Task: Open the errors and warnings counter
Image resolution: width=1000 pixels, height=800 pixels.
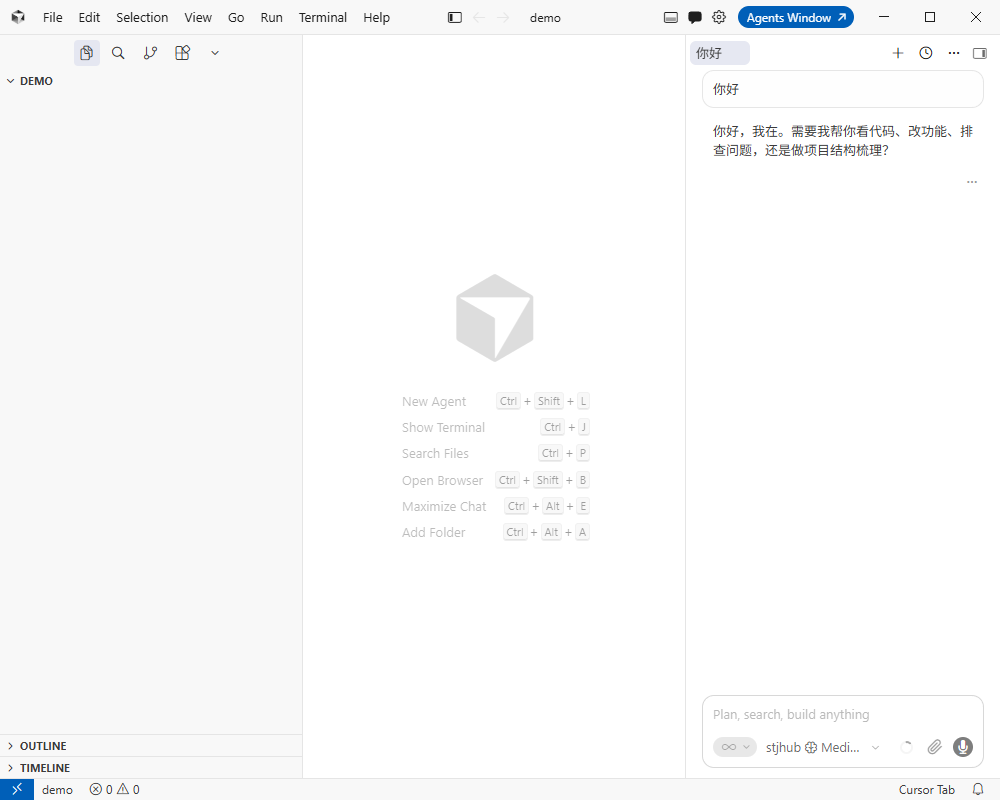Action: [x=115, y=789]
